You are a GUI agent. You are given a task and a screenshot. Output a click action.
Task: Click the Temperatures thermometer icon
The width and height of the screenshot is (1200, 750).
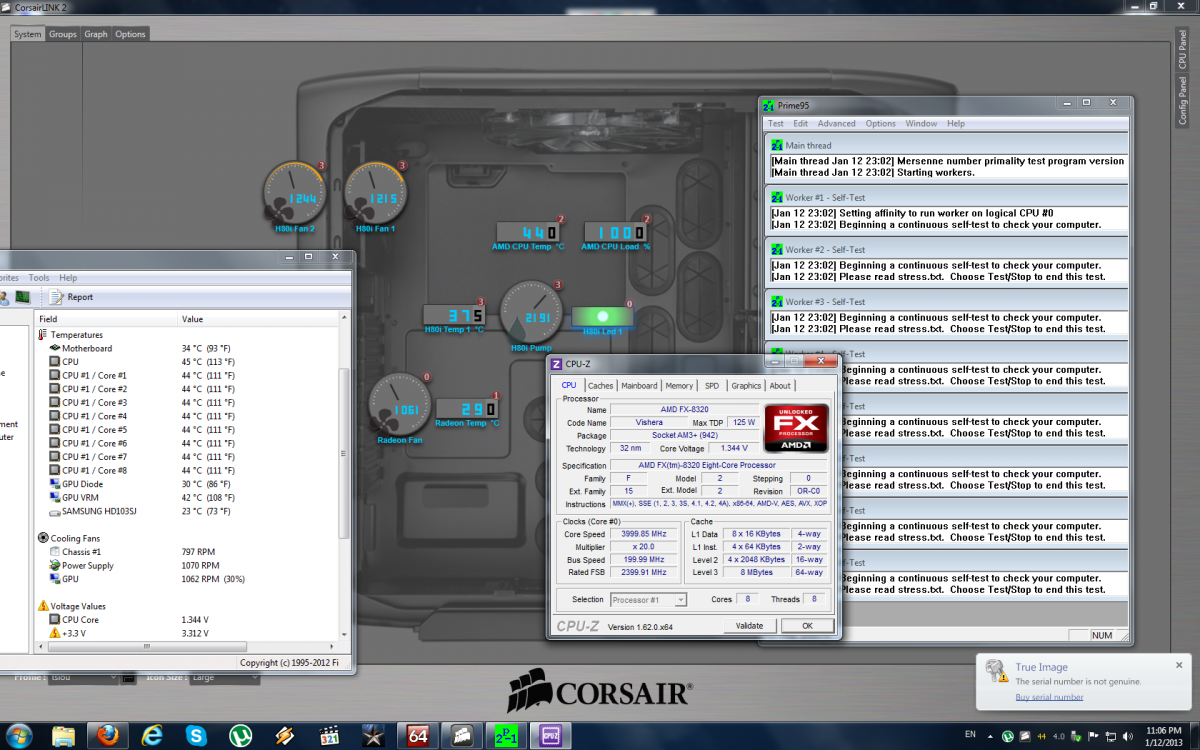point(43,335)
